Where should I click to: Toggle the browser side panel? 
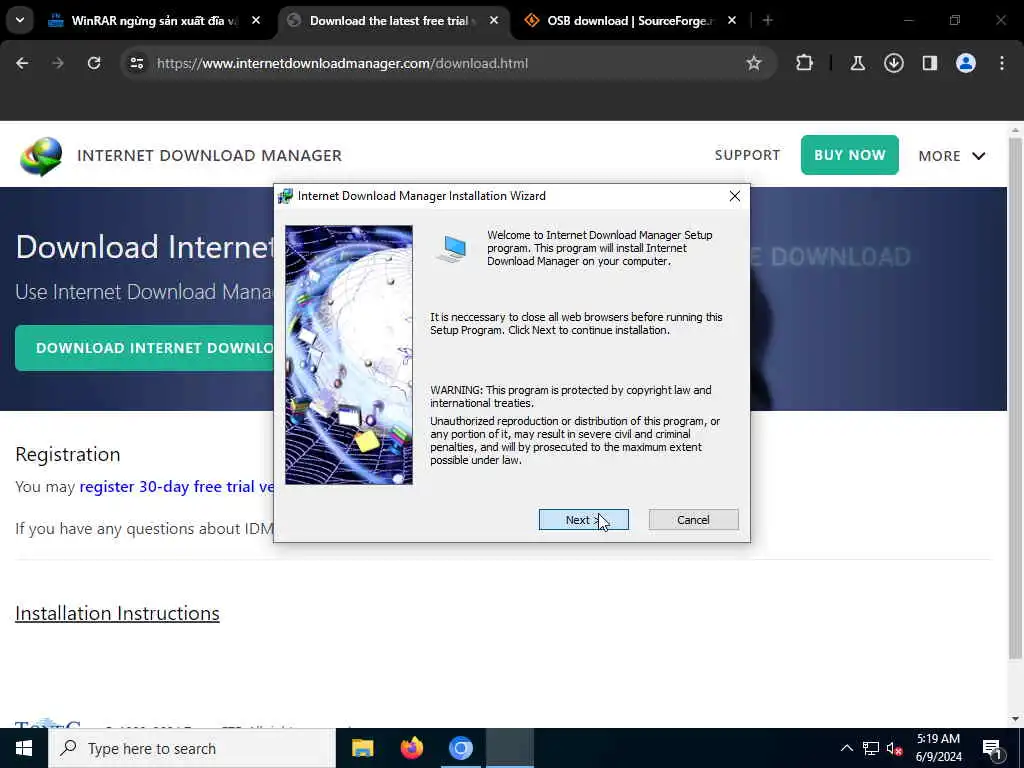click(x=929, y=63)
